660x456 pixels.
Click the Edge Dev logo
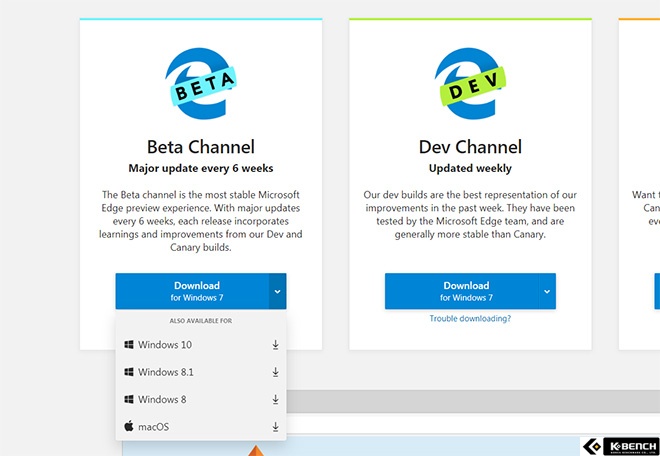point(470,83)
